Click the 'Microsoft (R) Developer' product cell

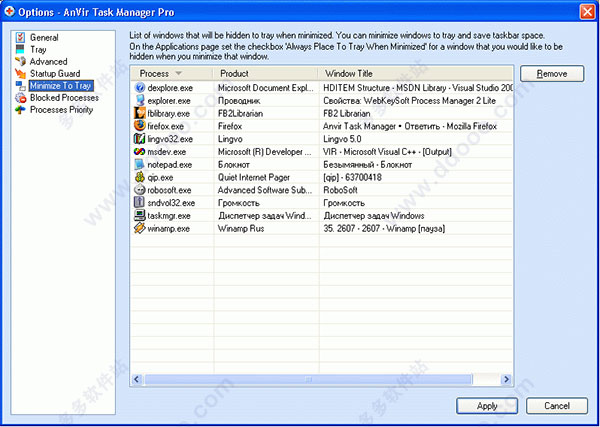tap(265, 152)
